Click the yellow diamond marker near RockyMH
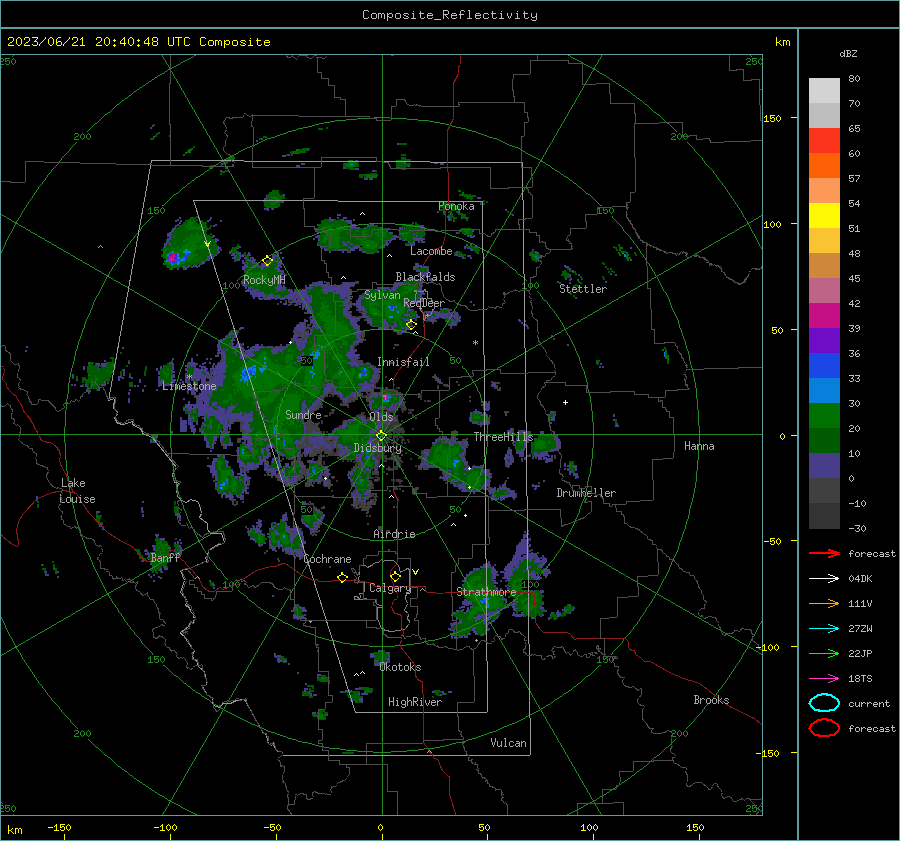900x841 pixels. (267, 261)
